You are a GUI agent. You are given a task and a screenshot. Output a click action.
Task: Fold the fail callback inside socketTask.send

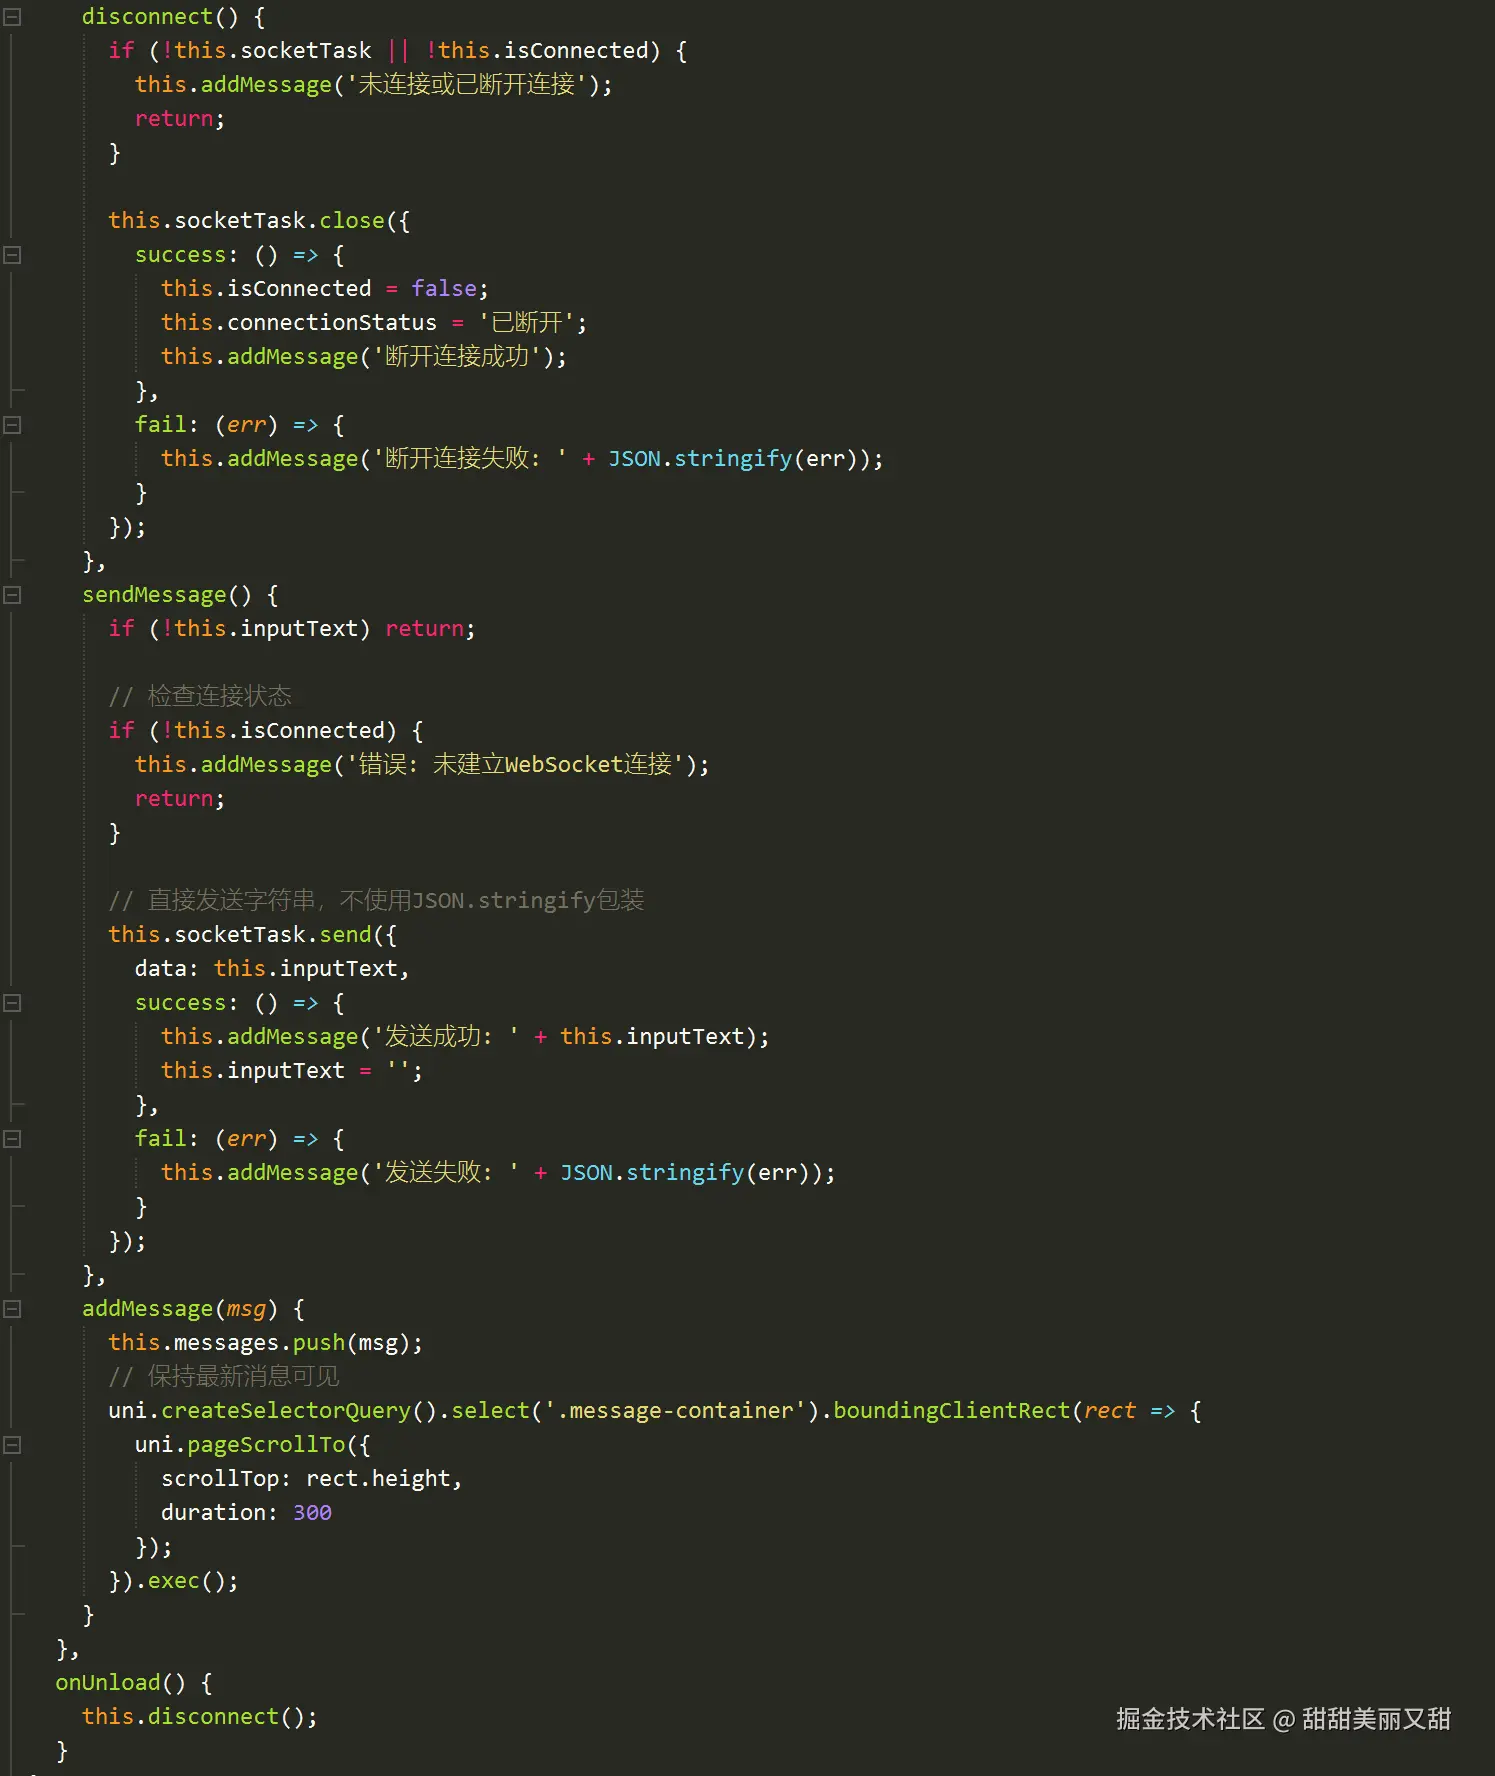pyautogui.click(x=12, y=1139)
